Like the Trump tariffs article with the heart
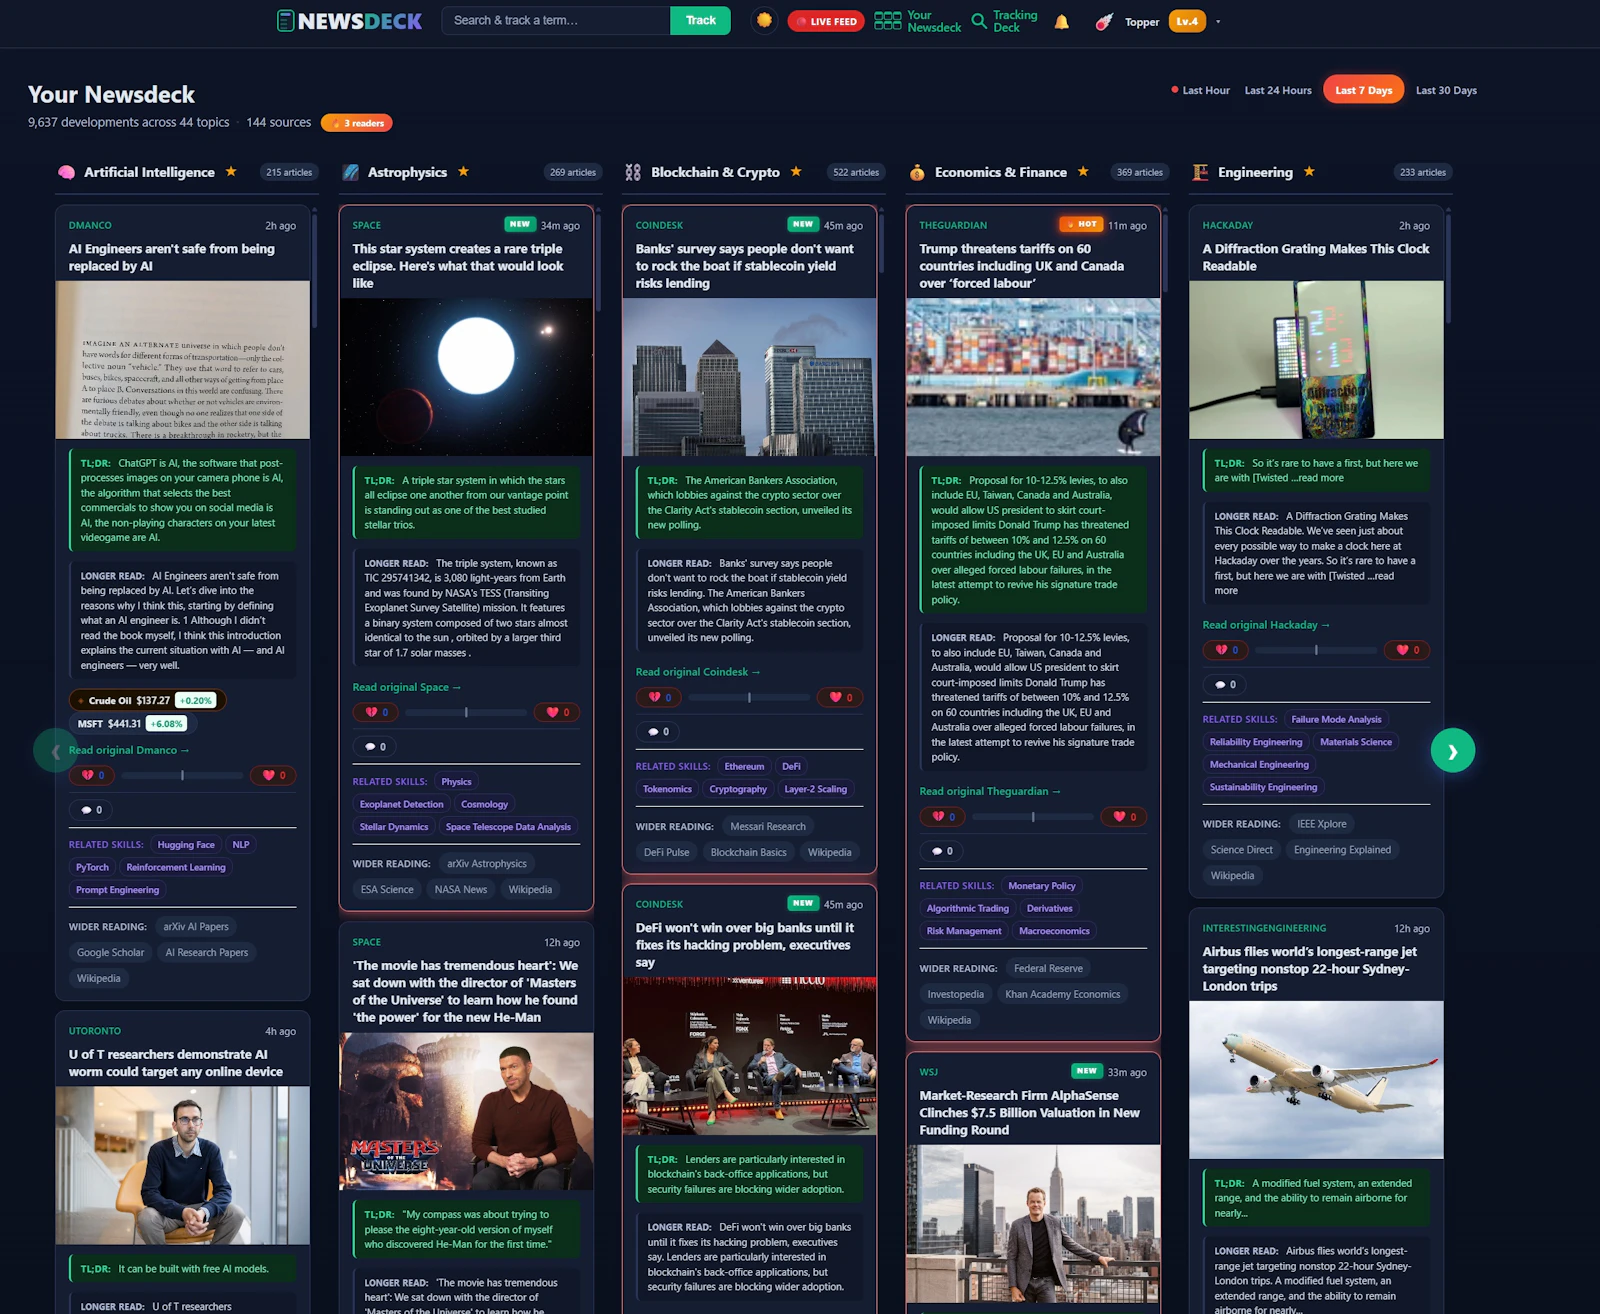1600x1314 pixels. 1124,817
